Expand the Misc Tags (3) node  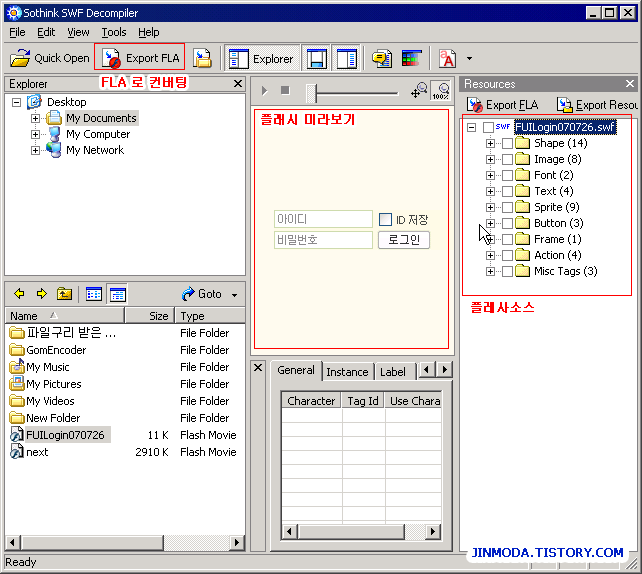(x=490, y=271)
